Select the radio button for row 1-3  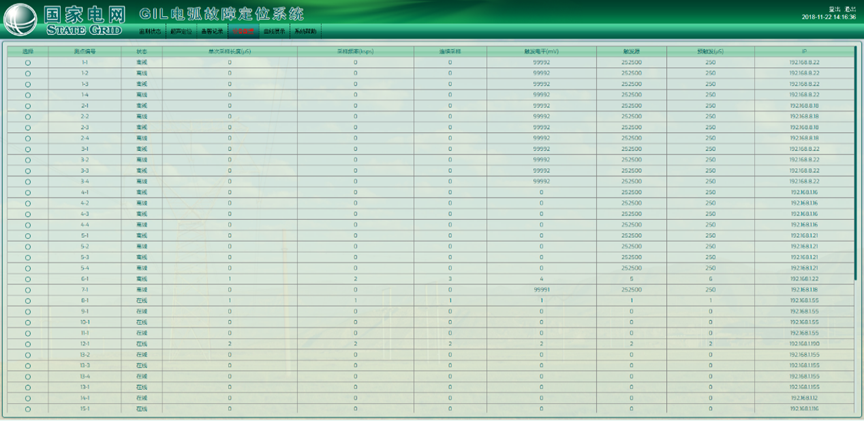pos(28,84)
